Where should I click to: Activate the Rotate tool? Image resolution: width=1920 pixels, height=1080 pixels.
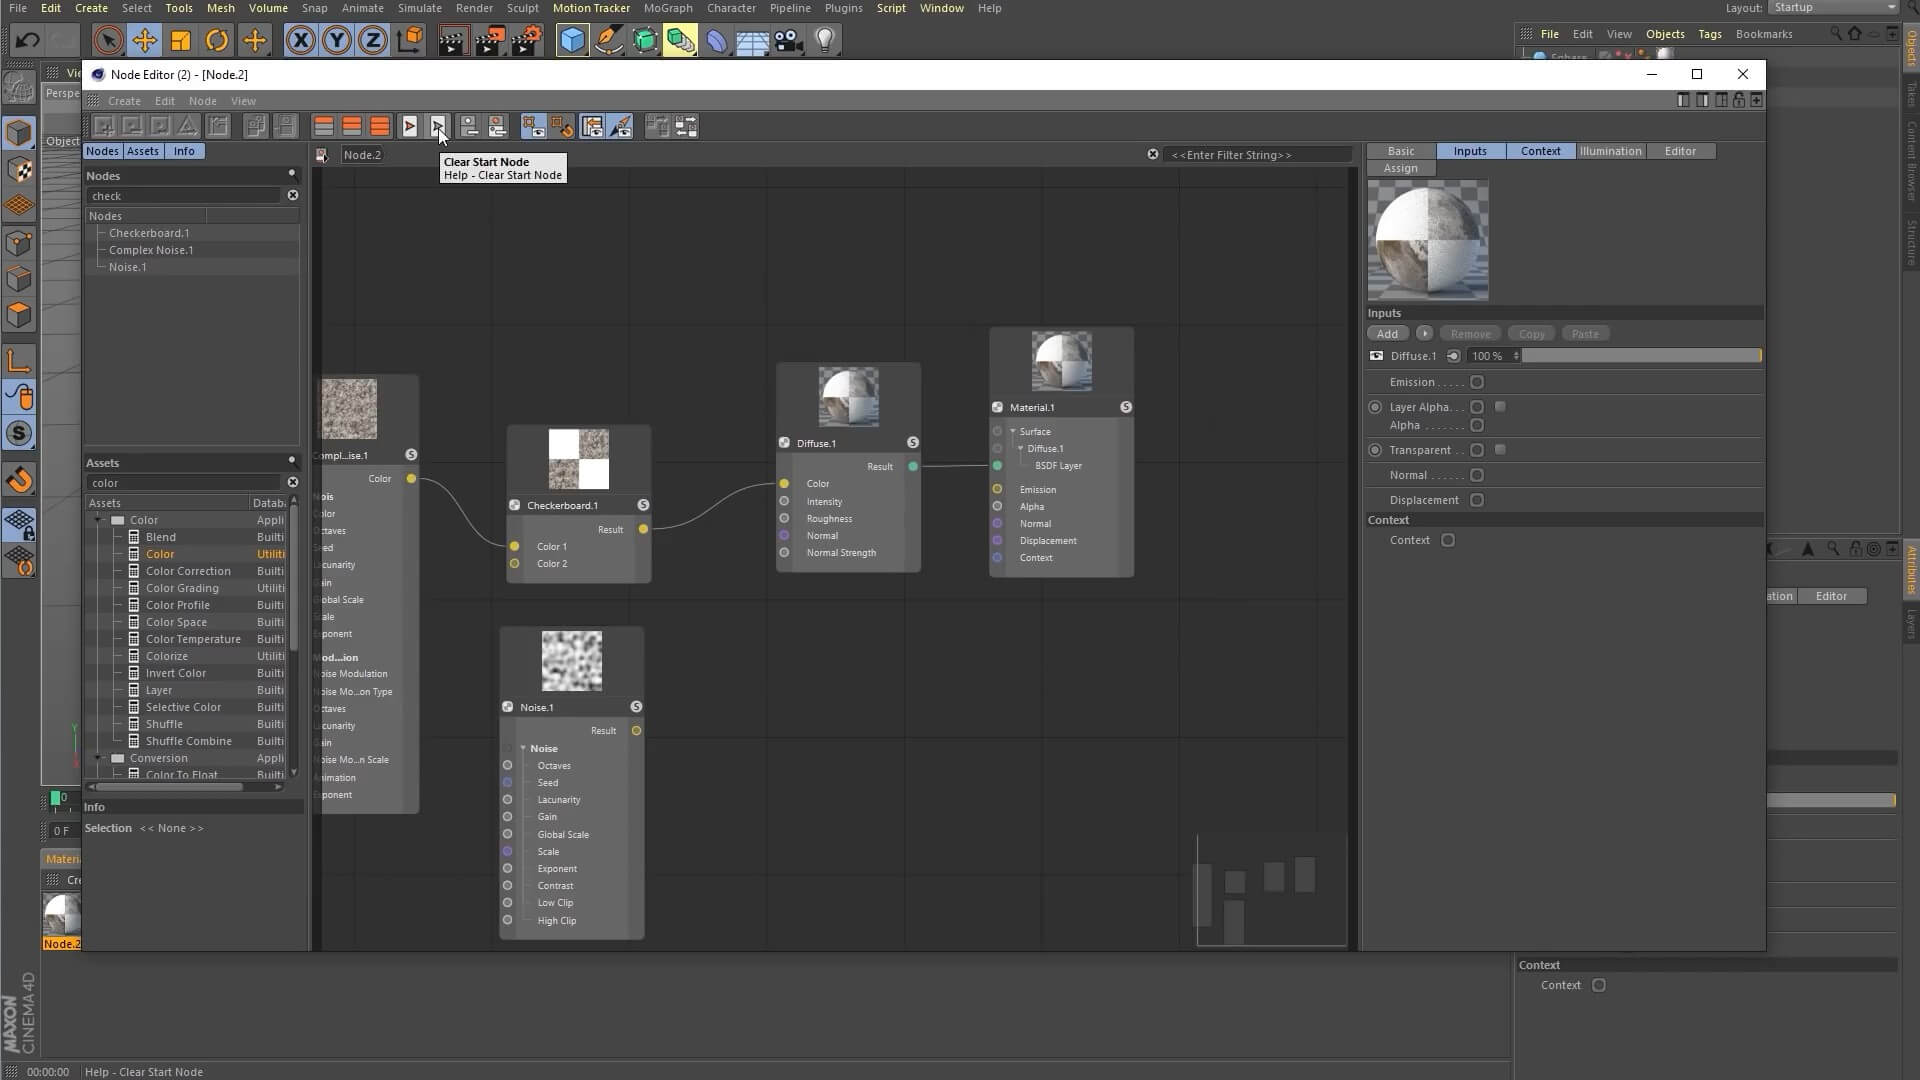click(x=217, y=41)
